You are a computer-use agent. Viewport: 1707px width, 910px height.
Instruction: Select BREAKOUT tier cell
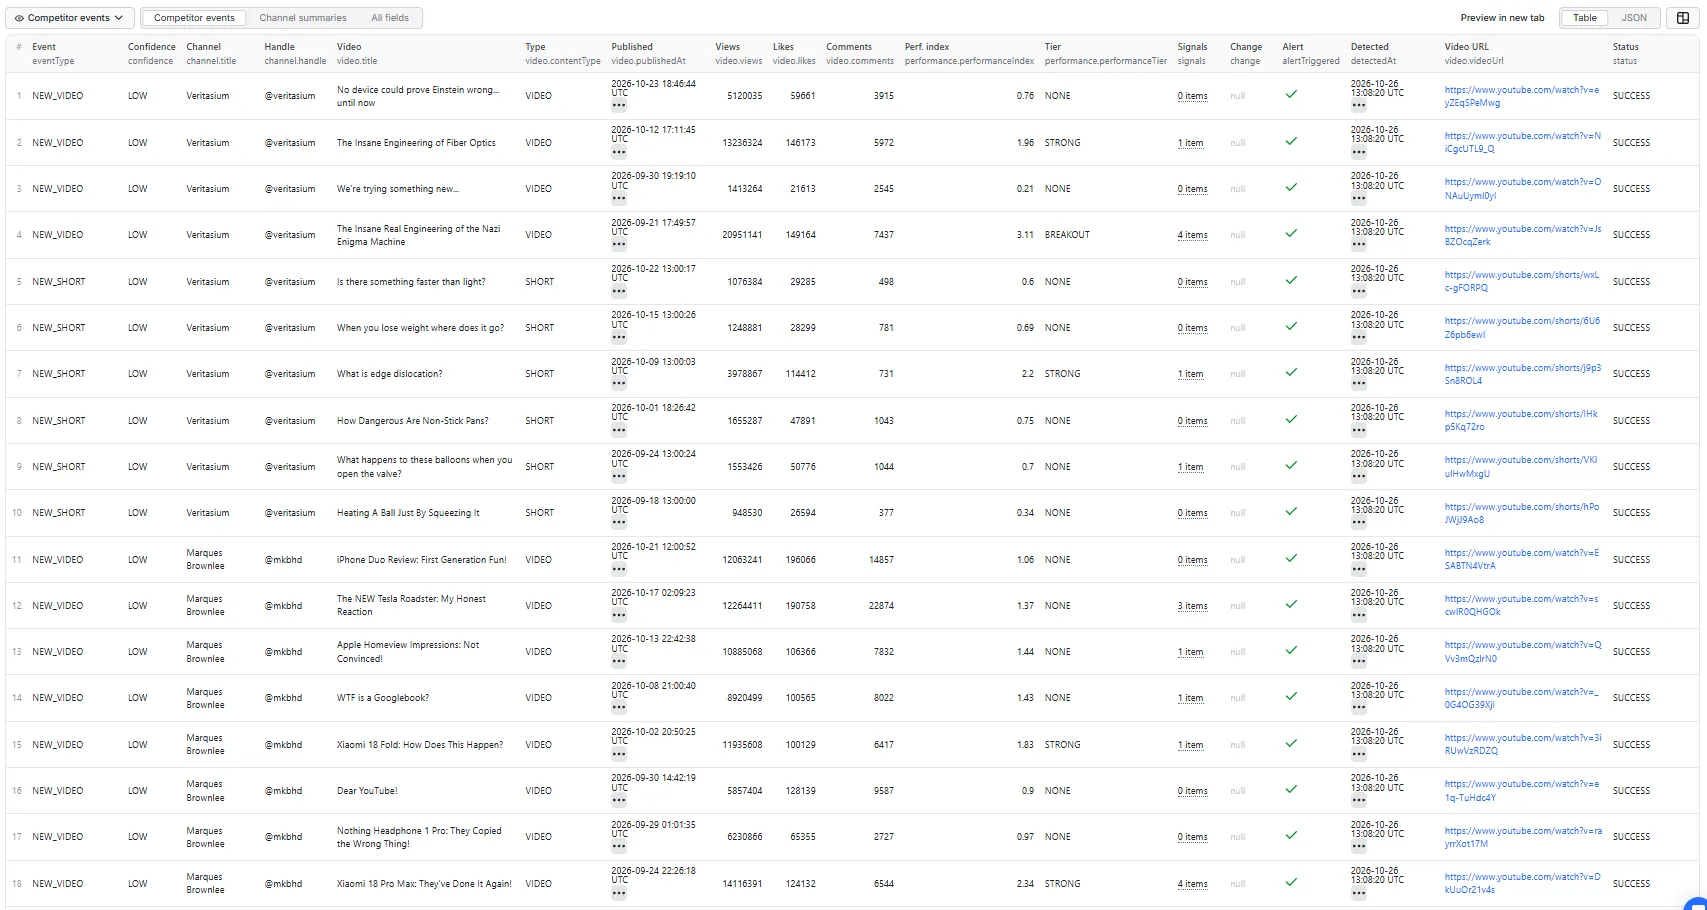point(1067,235)
